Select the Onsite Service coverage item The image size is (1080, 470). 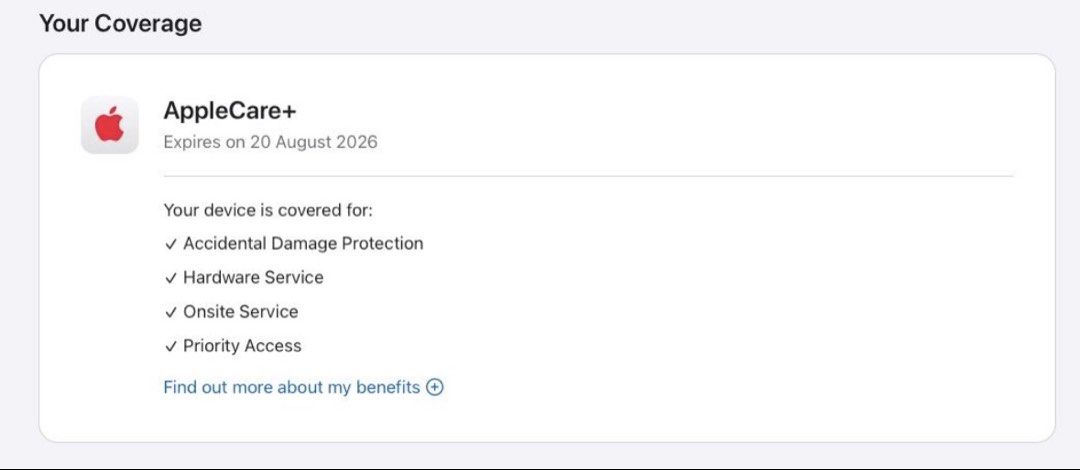[240, 311]
